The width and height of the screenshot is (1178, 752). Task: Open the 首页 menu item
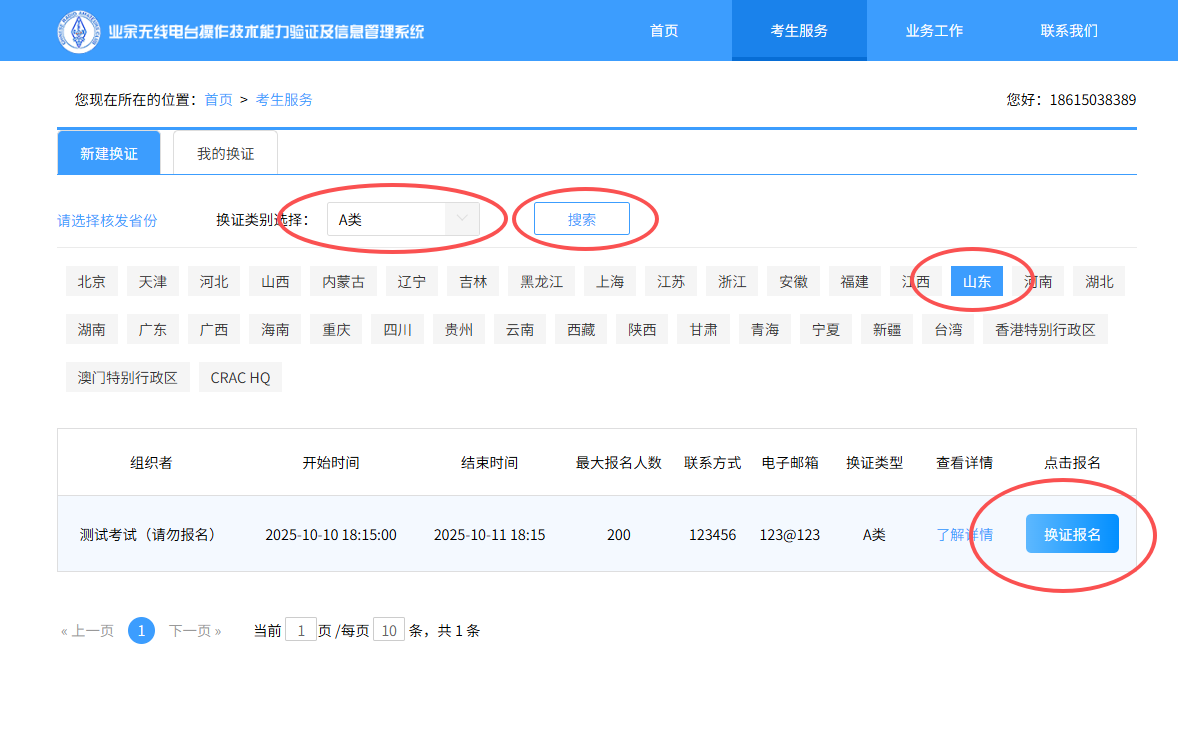pyautogui.click(x=663, y=30)
